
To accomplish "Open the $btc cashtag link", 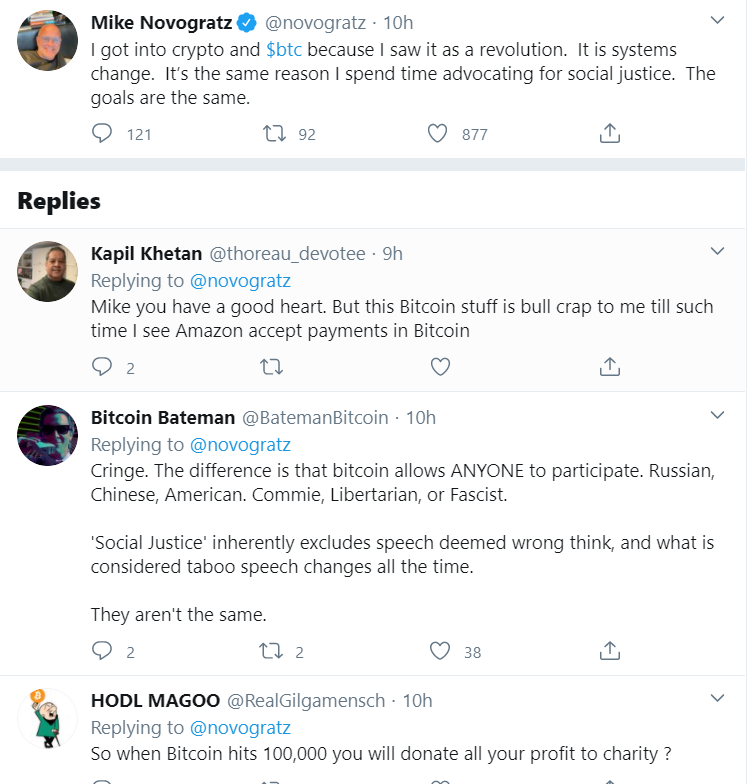I will point(284,50).
